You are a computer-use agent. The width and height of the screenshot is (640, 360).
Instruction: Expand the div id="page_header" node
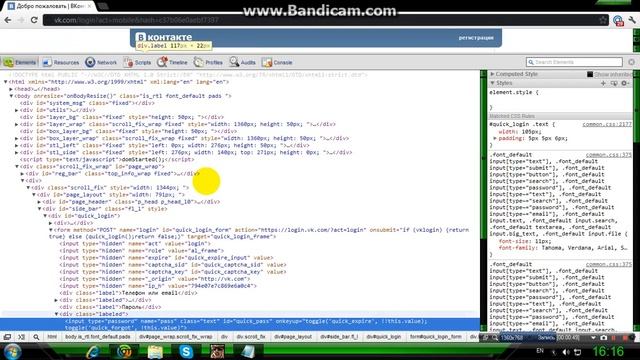(40, 202)
